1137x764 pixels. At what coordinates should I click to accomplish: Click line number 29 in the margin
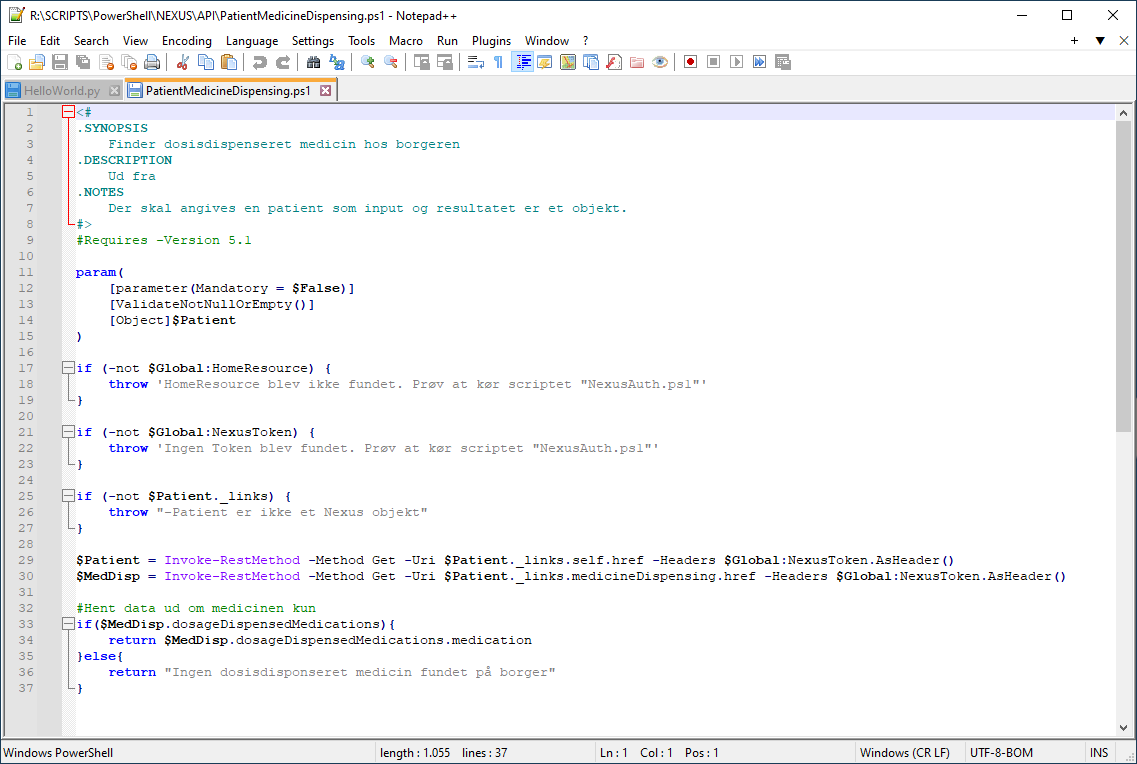[25, 560]
